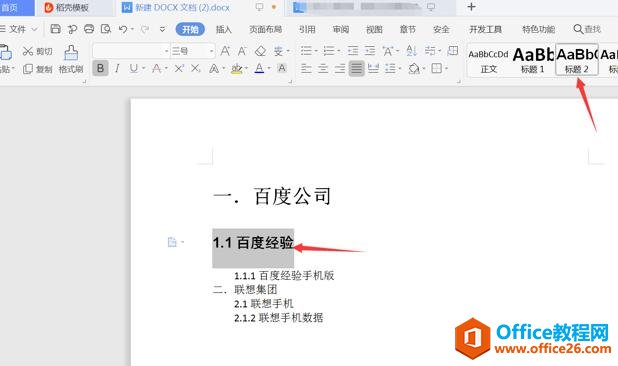
Task: Switch to the 插入 ribbon tab
Action: [x=223, y=29]
